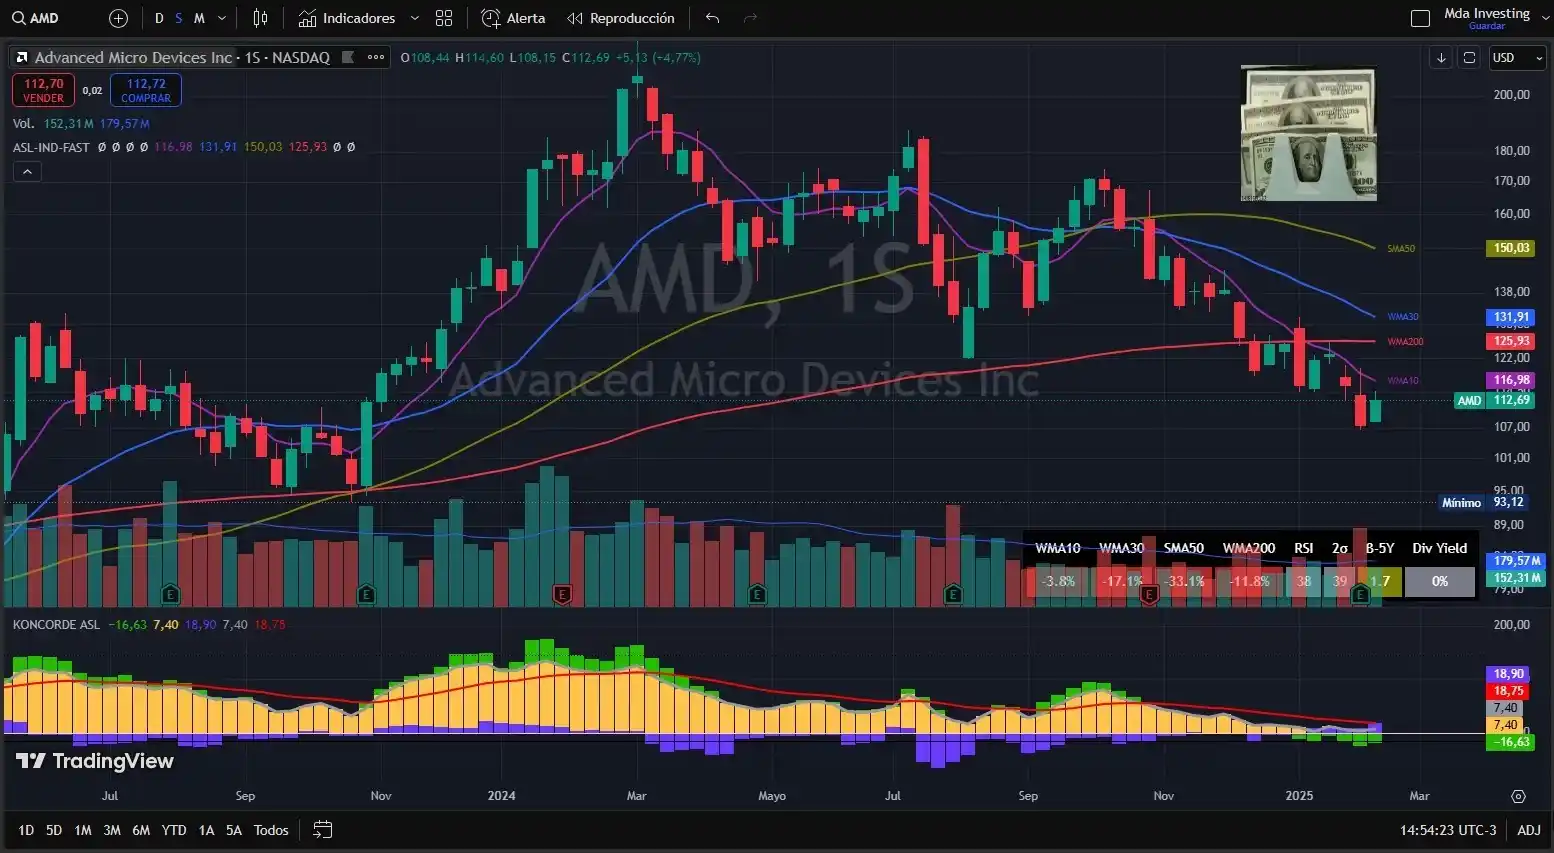1554x853 pixels.
Task: Select the 6M range tab
Action: [x=141, y=830]
